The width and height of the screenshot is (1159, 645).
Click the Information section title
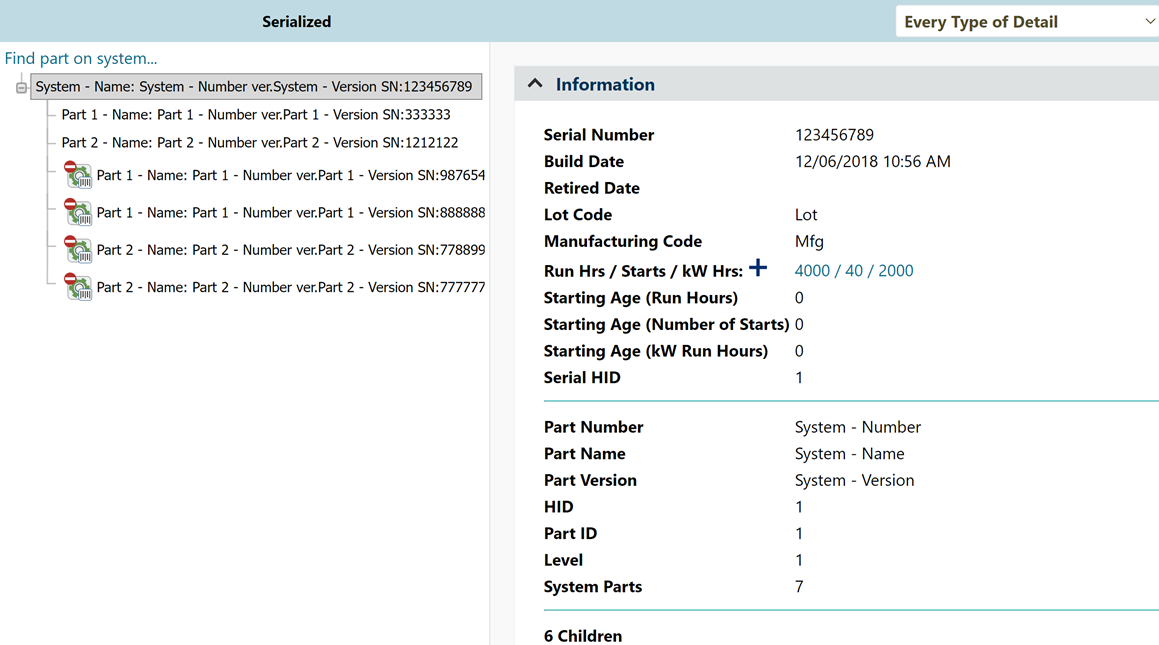605,85
